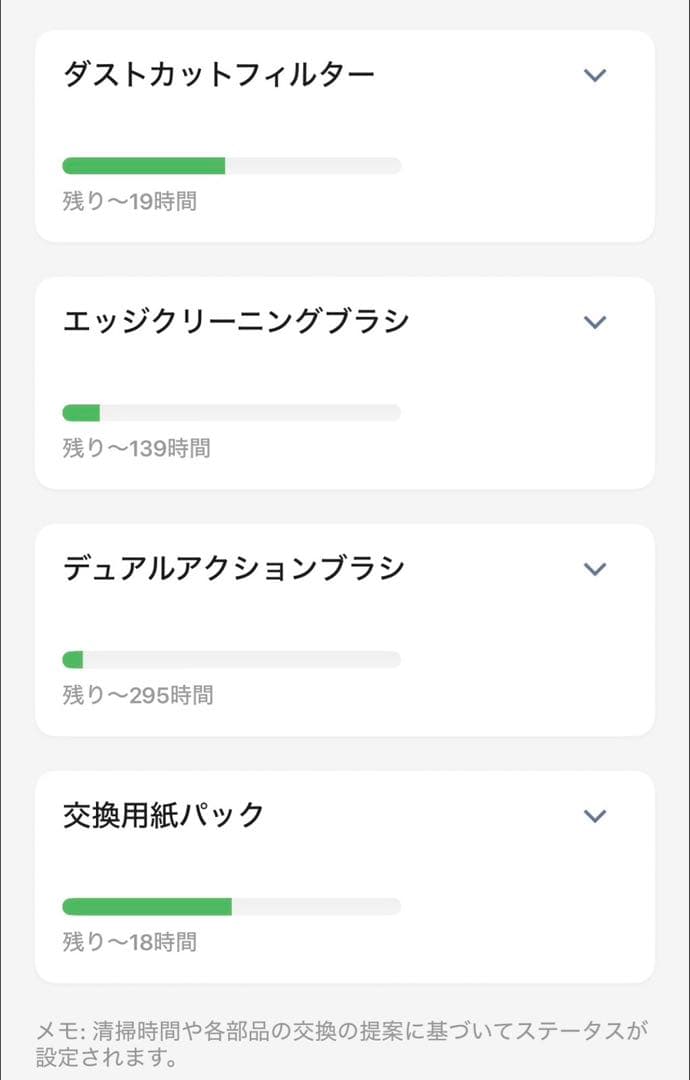Click the ダストカットフィルター chevron arrow

(x=596, y=75)
